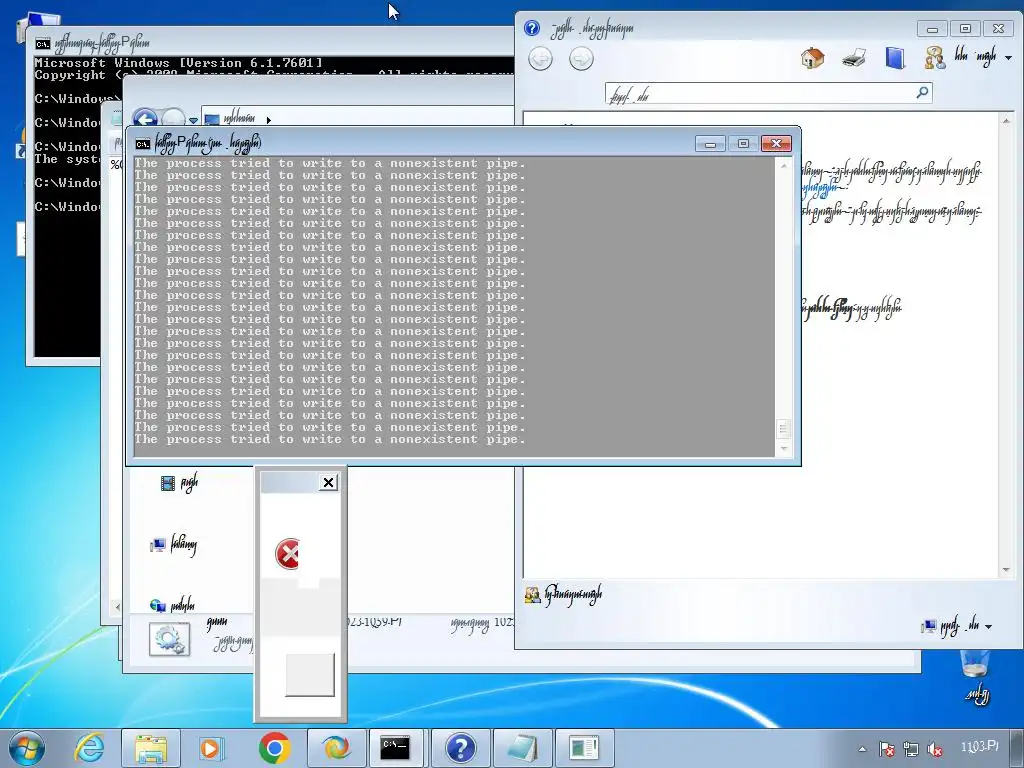Click the last taskbar application button
Image resolution: width=1024 pixels, height=768 pixels.
point(584,748)
